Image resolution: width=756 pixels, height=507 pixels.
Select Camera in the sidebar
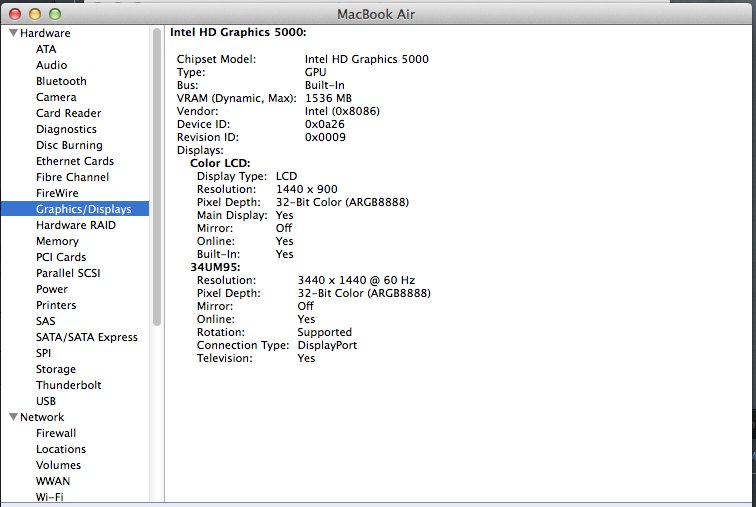click(56, 97)
